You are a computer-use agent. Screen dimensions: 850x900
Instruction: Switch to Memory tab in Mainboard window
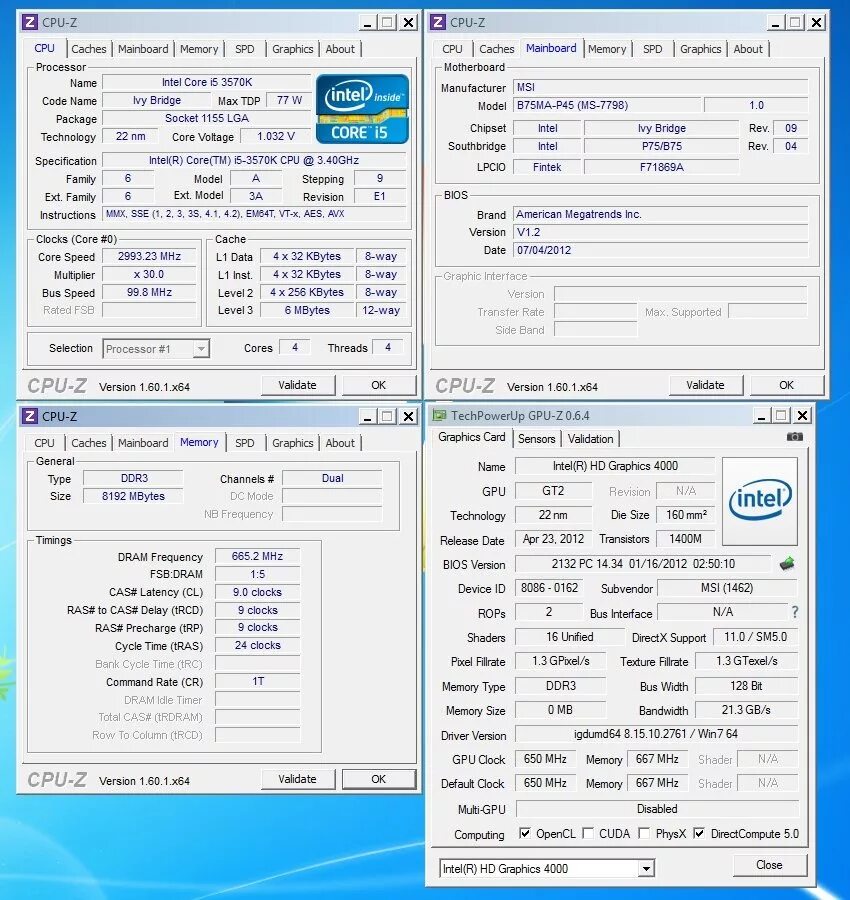coord(607,49)
